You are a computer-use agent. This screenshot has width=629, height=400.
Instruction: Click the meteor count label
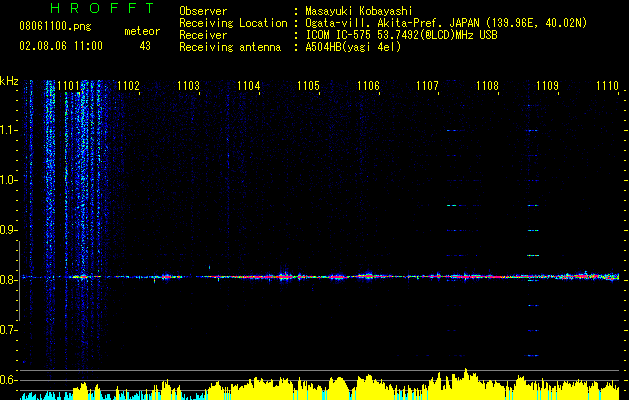tap(142, 31)
